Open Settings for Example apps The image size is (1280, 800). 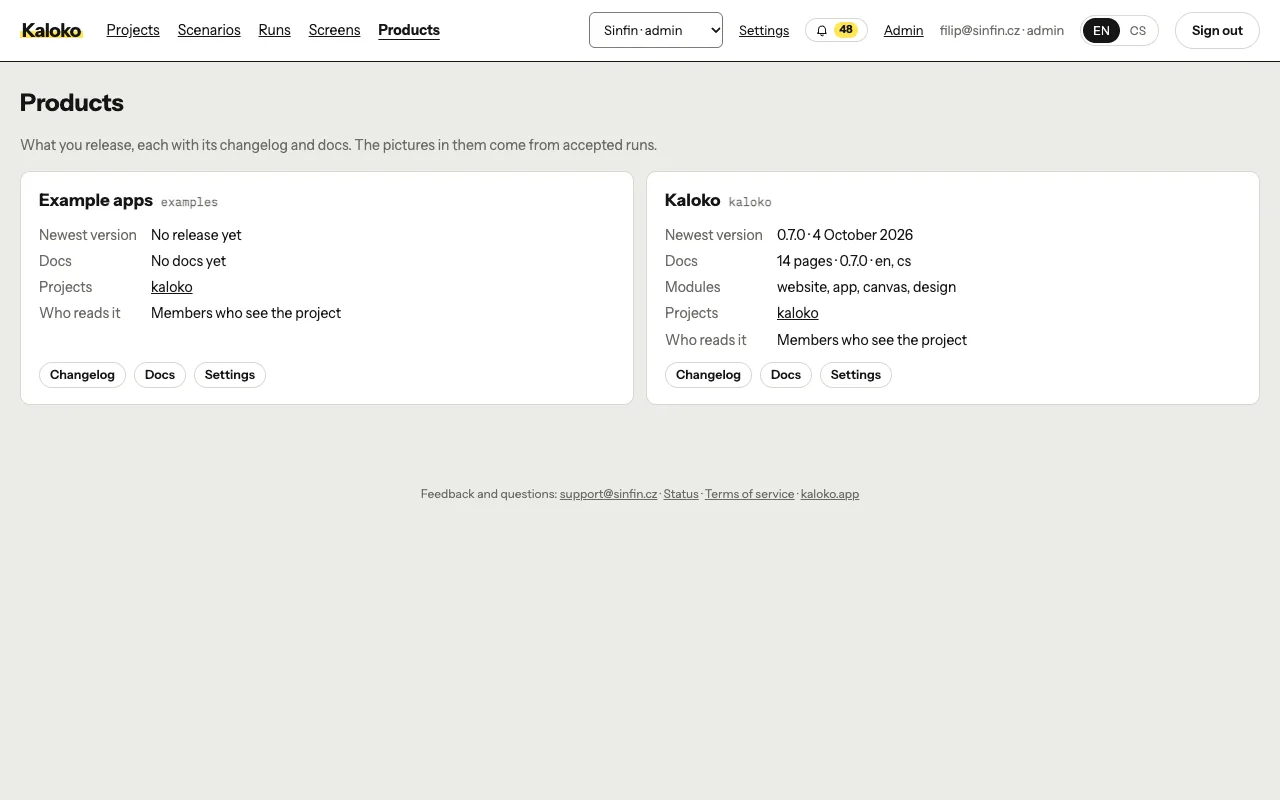(230, 375)
